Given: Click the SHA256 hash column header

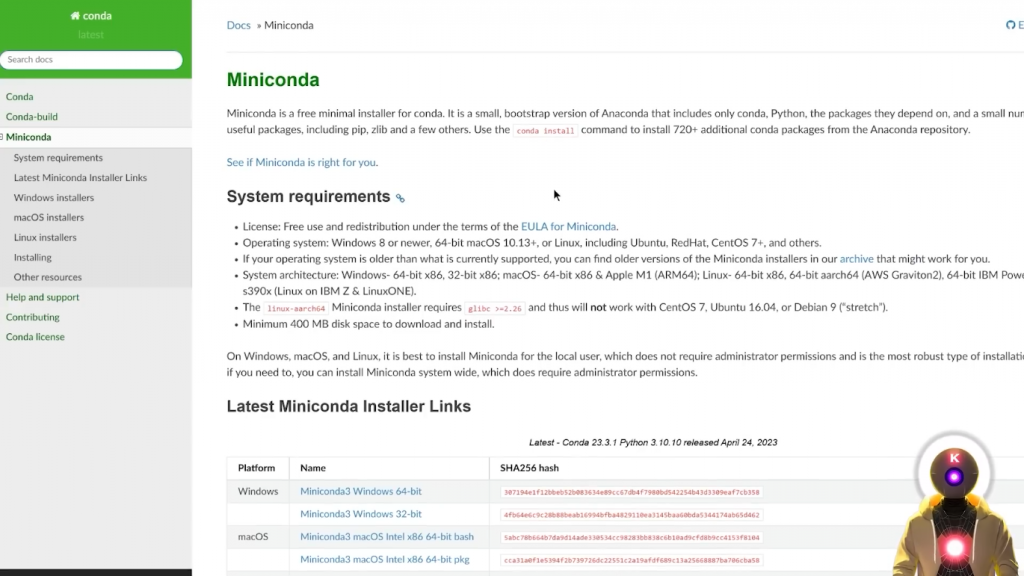Looking at the screenshot, I should pos(530,468).
